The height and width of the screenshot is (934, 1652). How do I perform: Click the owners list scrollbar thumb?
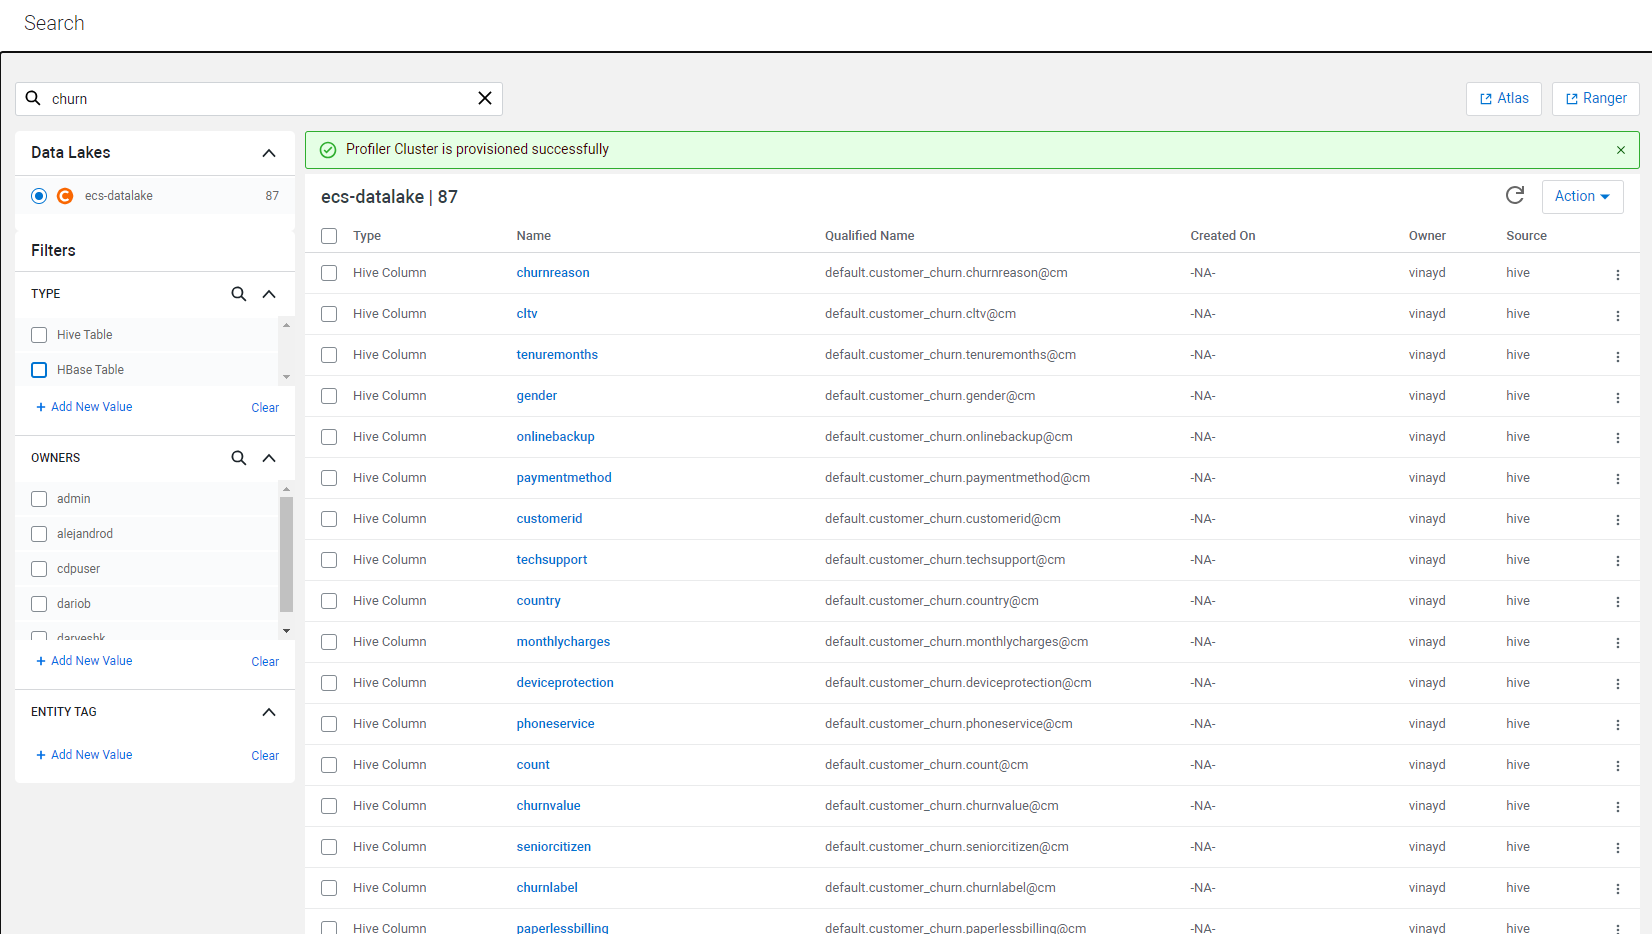286,553
